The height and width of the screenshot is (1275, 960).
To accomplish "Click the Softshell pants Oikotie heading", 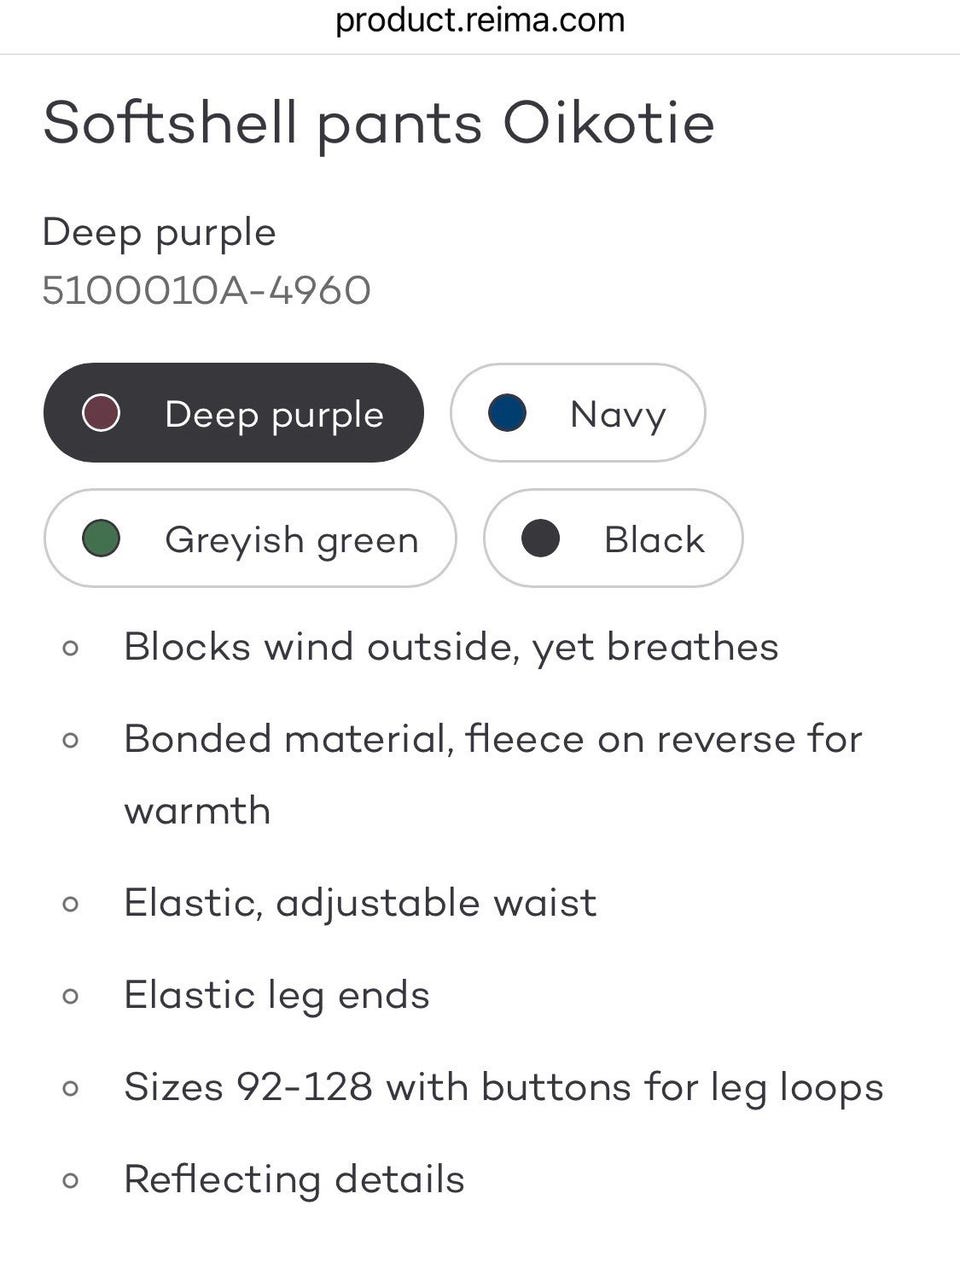I will (x=379, y=124).
